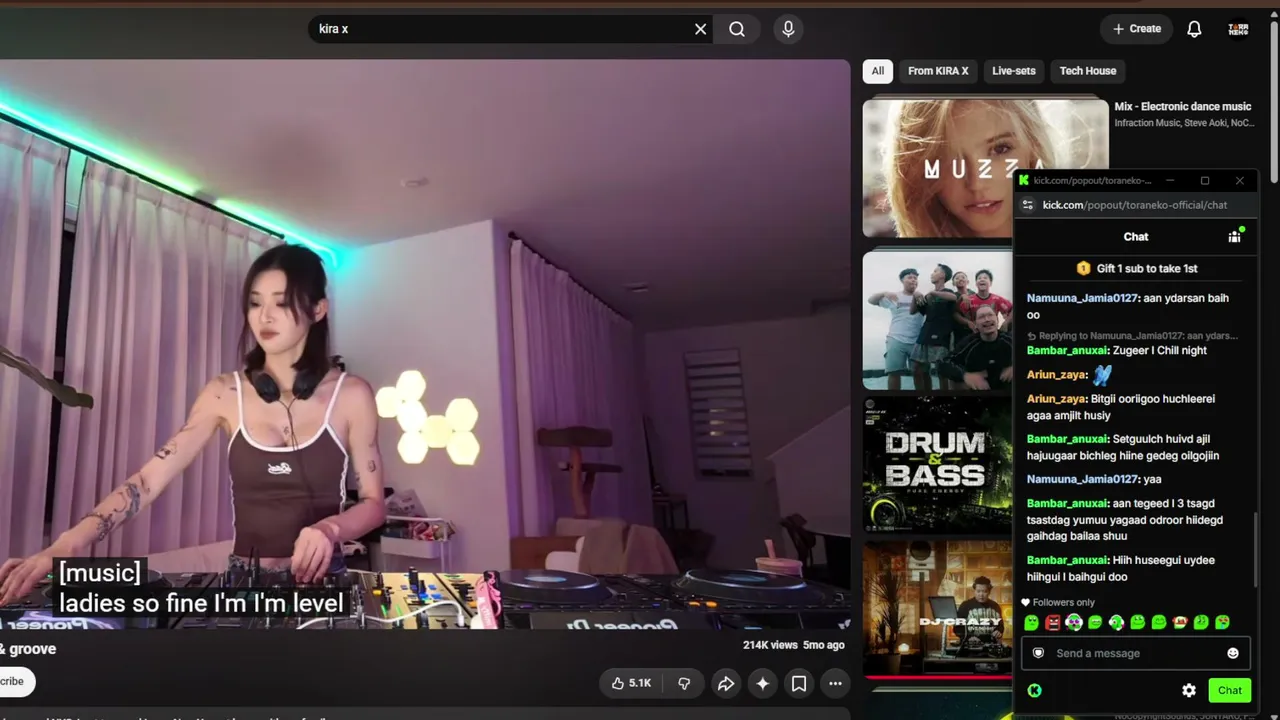
Task: Share the video
Action: click(x=725, y=683)
